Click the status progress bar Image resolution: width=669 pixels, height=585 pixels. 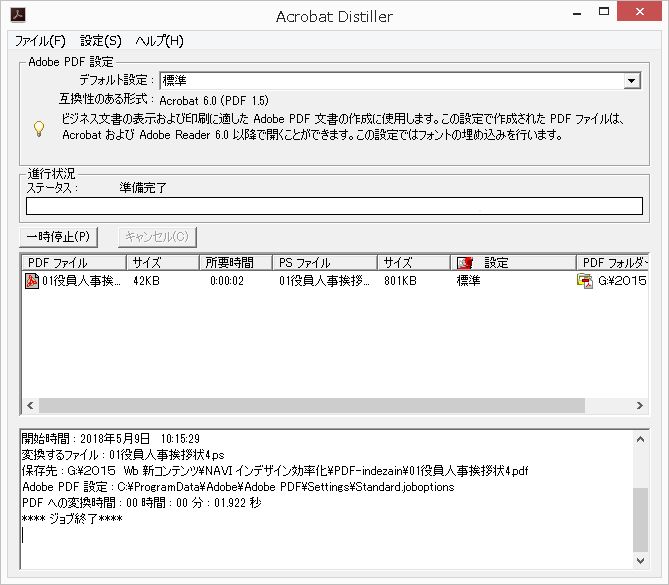point(334,206)
